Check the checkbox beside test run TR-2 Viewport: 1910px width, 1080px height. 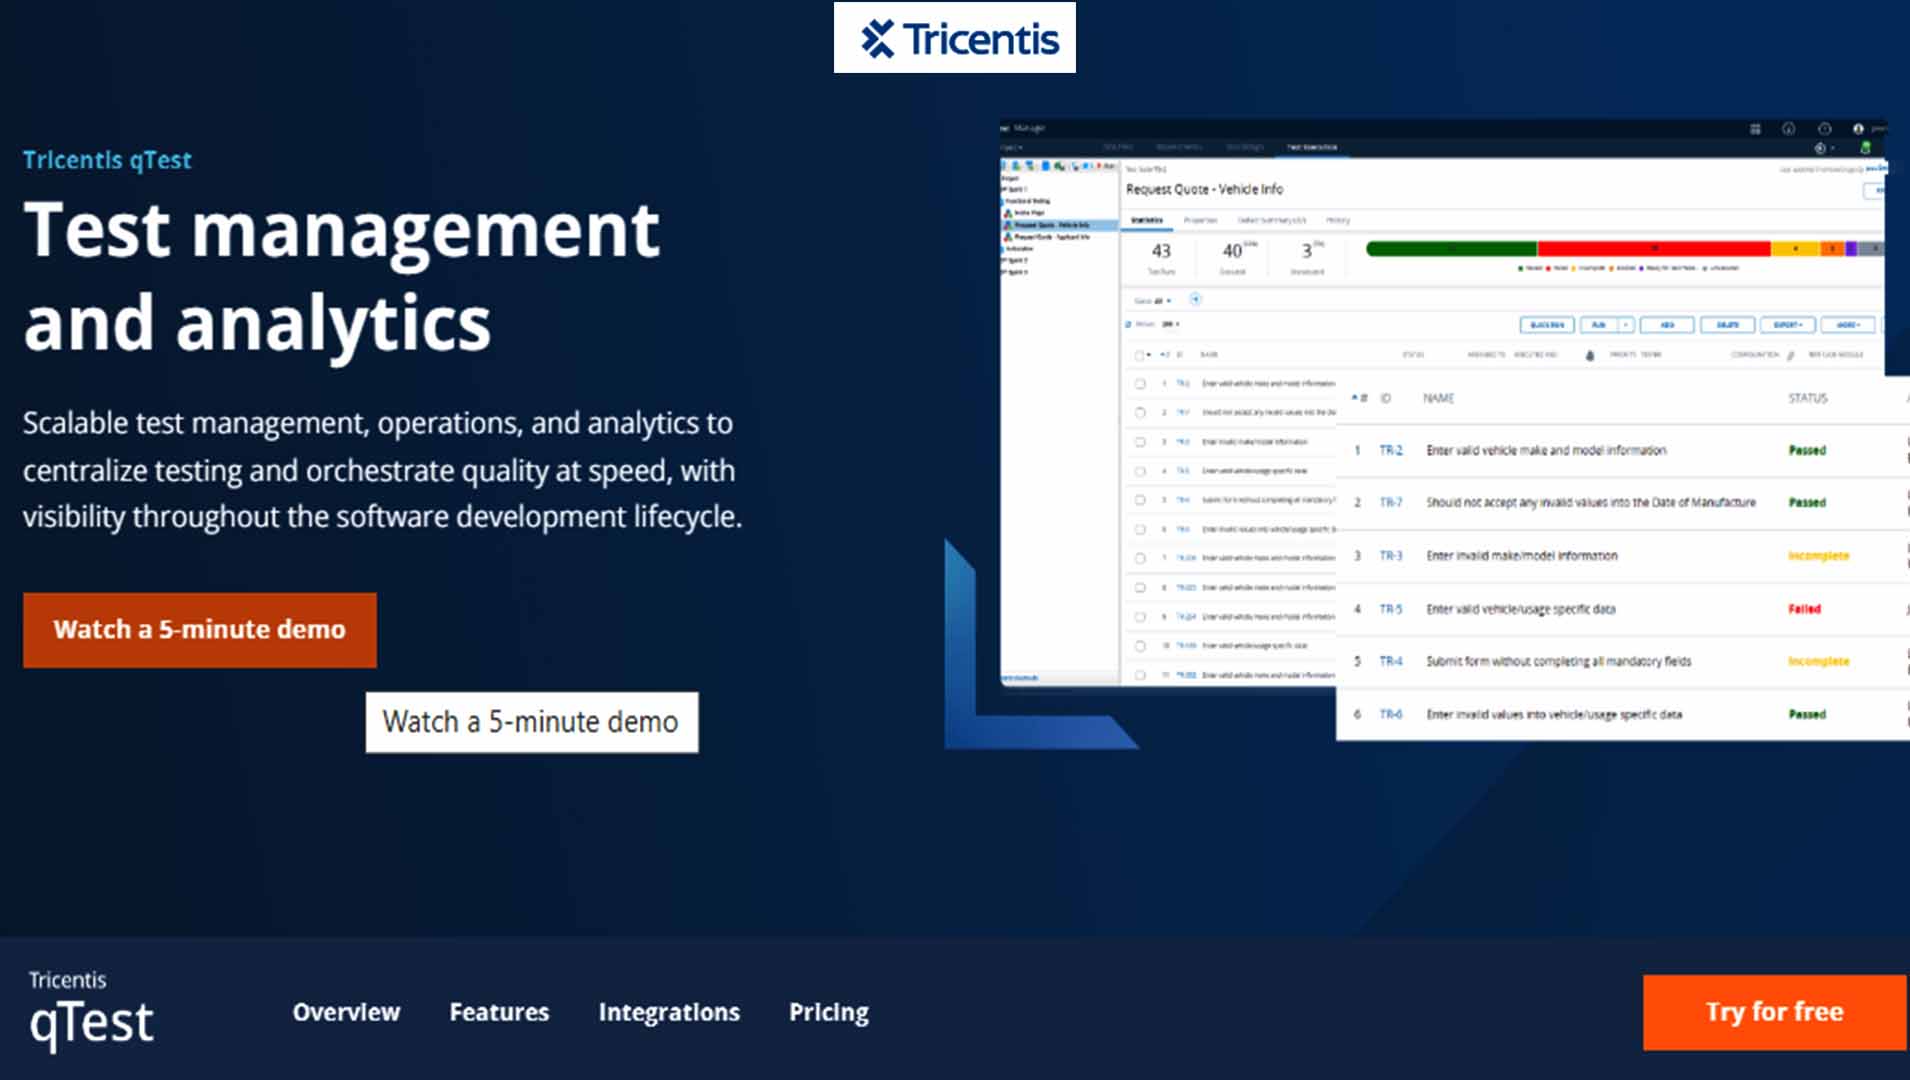[1139, 382]
